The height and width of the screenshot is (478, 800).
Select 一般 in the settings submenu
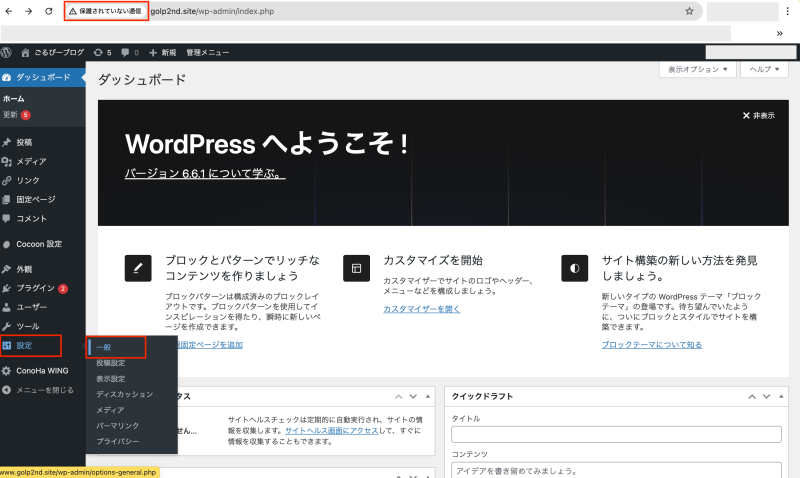[x=104, y=347]
